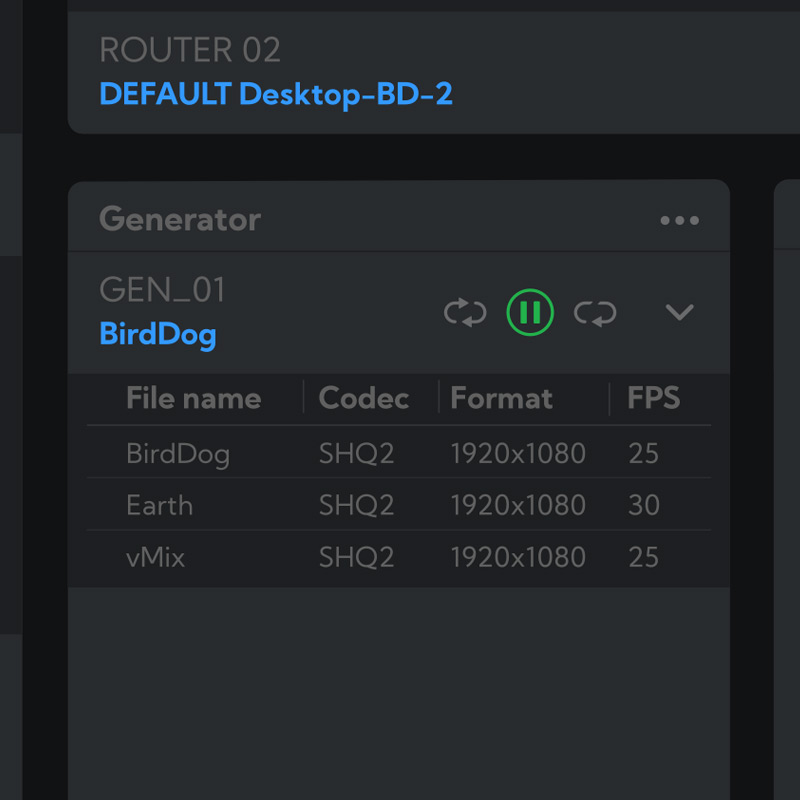This screenshot has height=800, width=800.
Task: Open DEFAULT Desktop-BD-2 router source
Action: point(276,94)
